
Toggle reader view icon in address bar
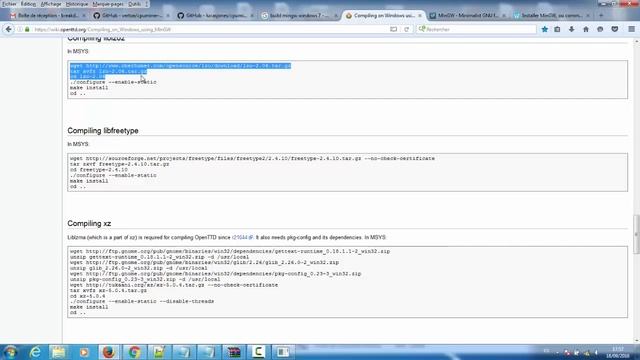pos(393,29)
